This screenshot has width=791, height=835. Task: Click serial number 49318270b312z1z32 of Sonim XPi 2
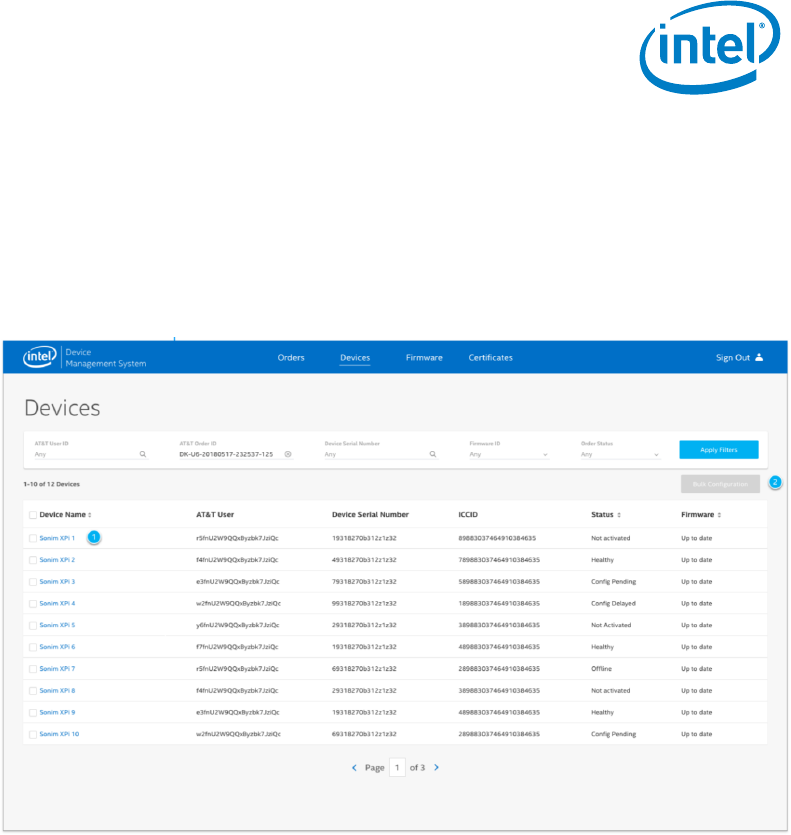[364, 560]
